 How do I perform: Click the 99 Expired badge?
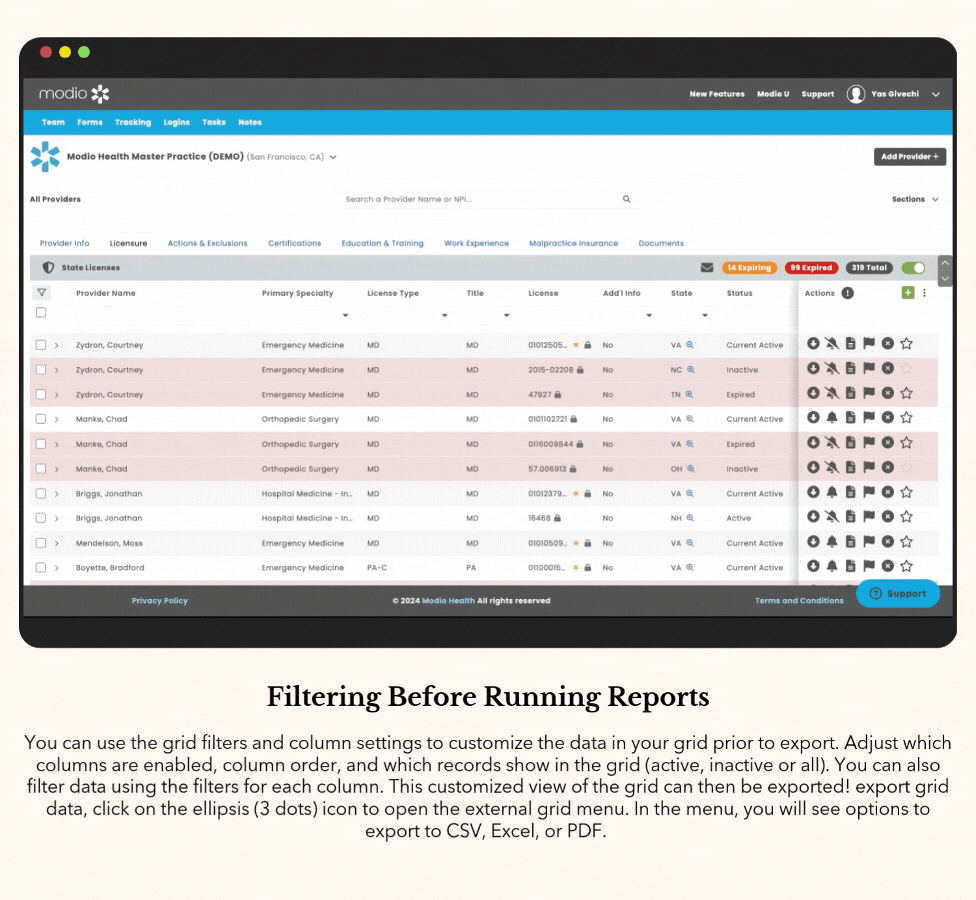[x=811, y=268]
